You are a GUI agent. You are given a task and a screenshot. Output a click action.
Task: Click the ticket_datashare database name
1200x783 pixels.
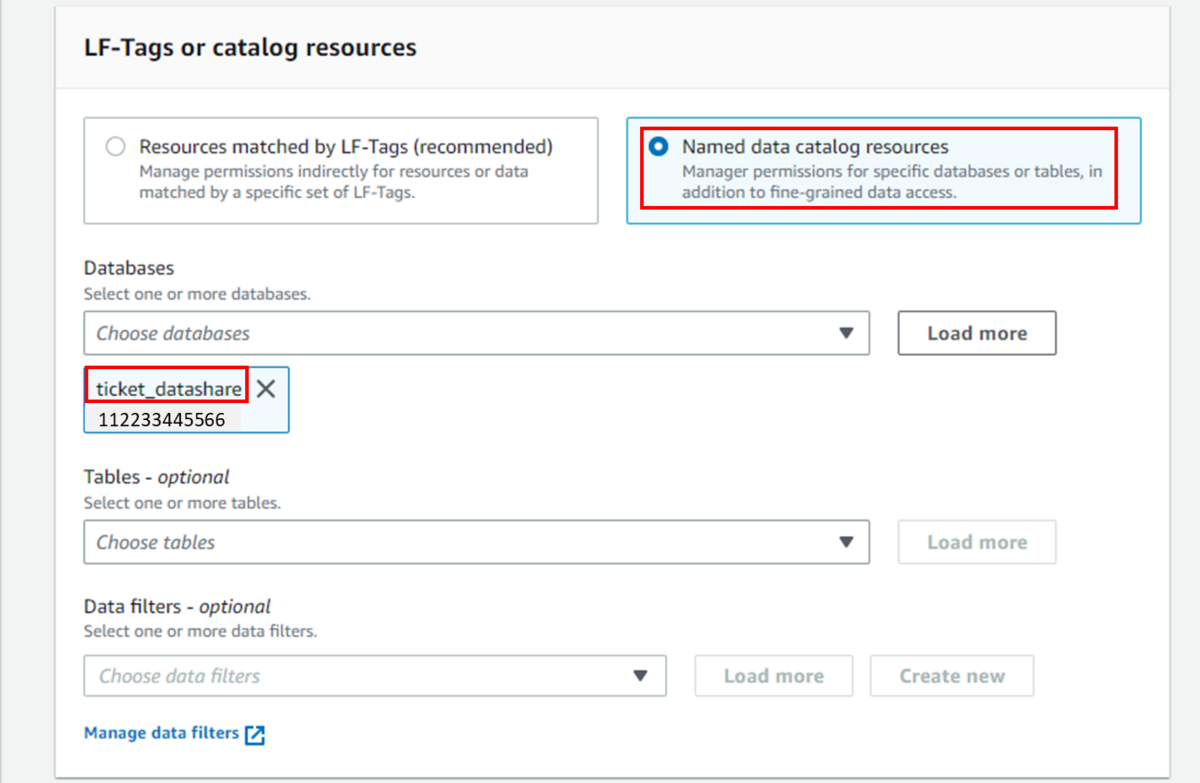(x=168, y=389)
